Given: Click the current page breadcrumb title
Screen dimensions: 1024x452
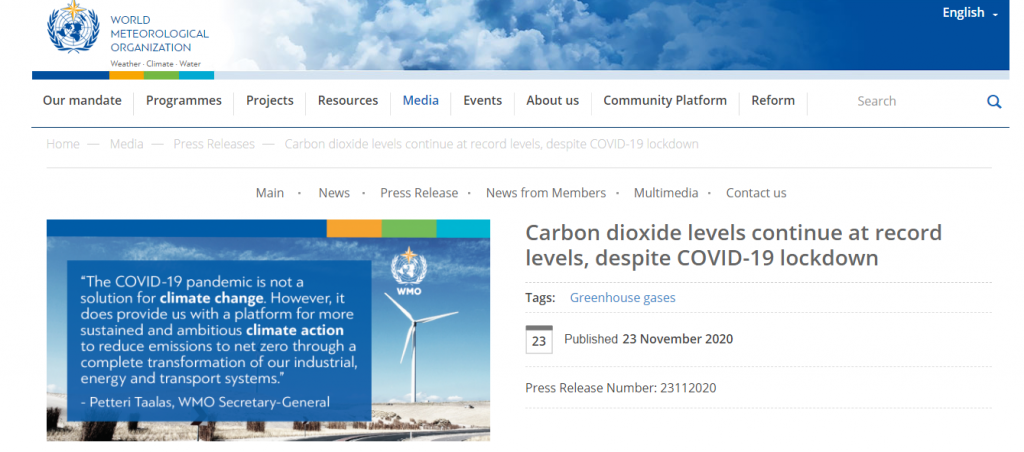Looking at the screenshot, I should click(492, 144).
